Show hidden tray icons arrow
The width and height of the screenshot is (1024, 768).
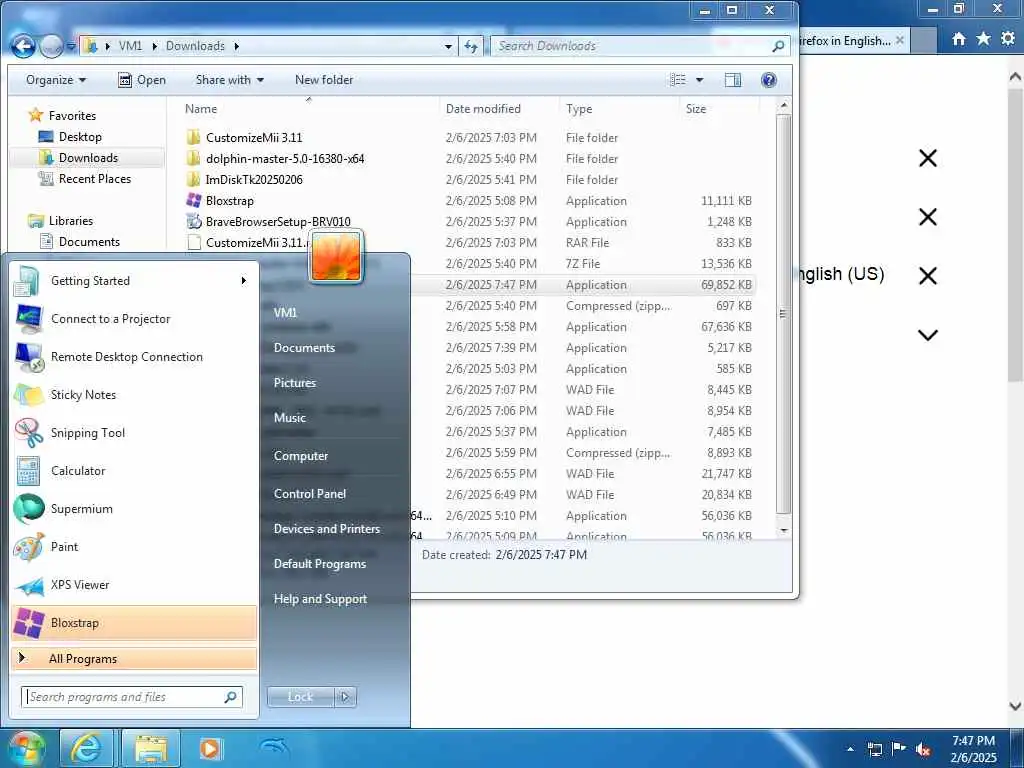click(x=850, y=749)
